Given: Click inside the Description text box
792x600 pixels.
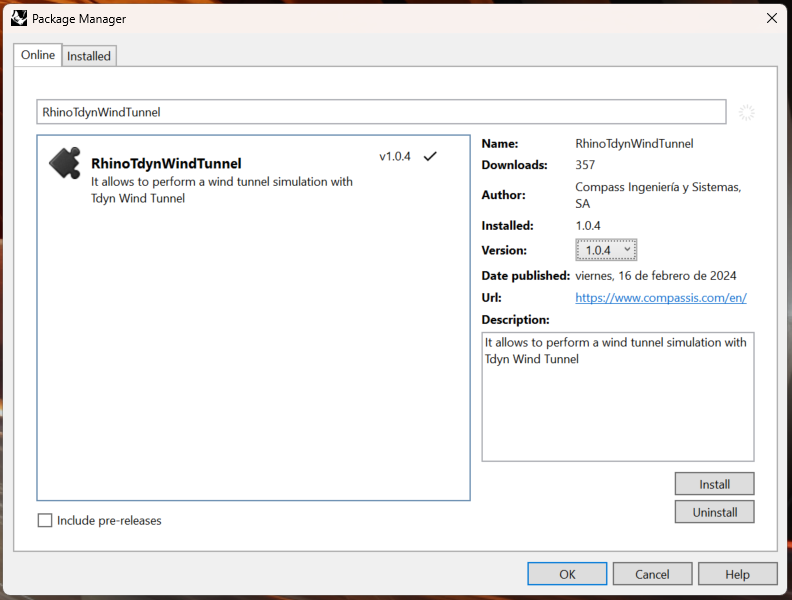Looking at the screenshot, I should (x=618, y=396).
